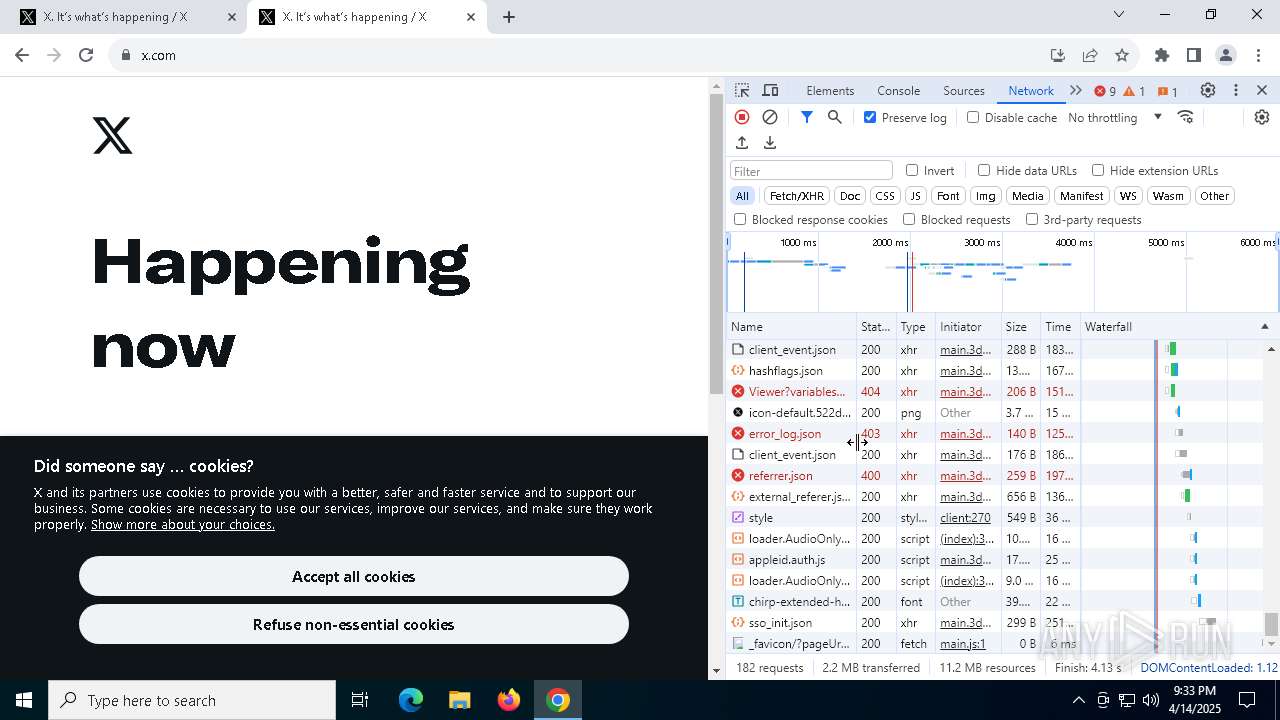Open Firefox from the taskbar
This screenshot has height=720, width=1280.
509,700
